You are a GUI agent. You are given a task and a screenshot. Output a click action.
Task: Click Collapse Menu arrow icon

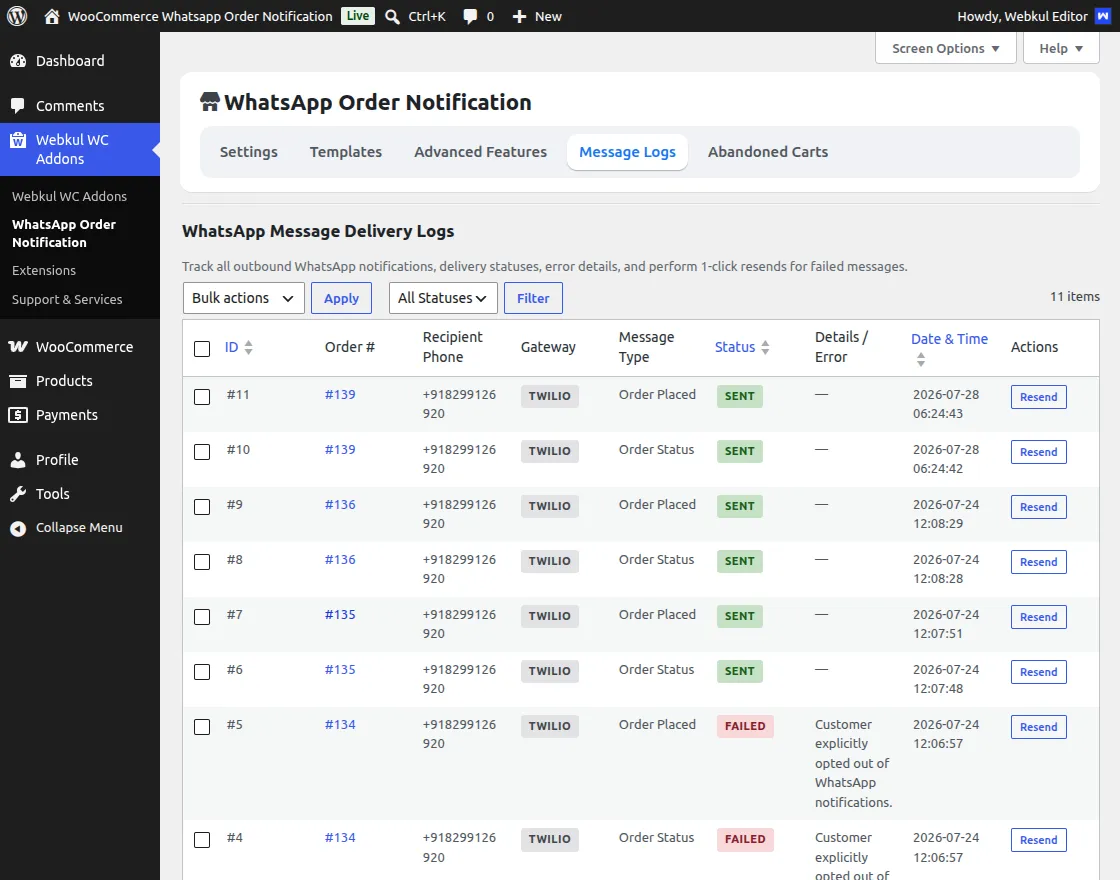[x=18, y=528]
